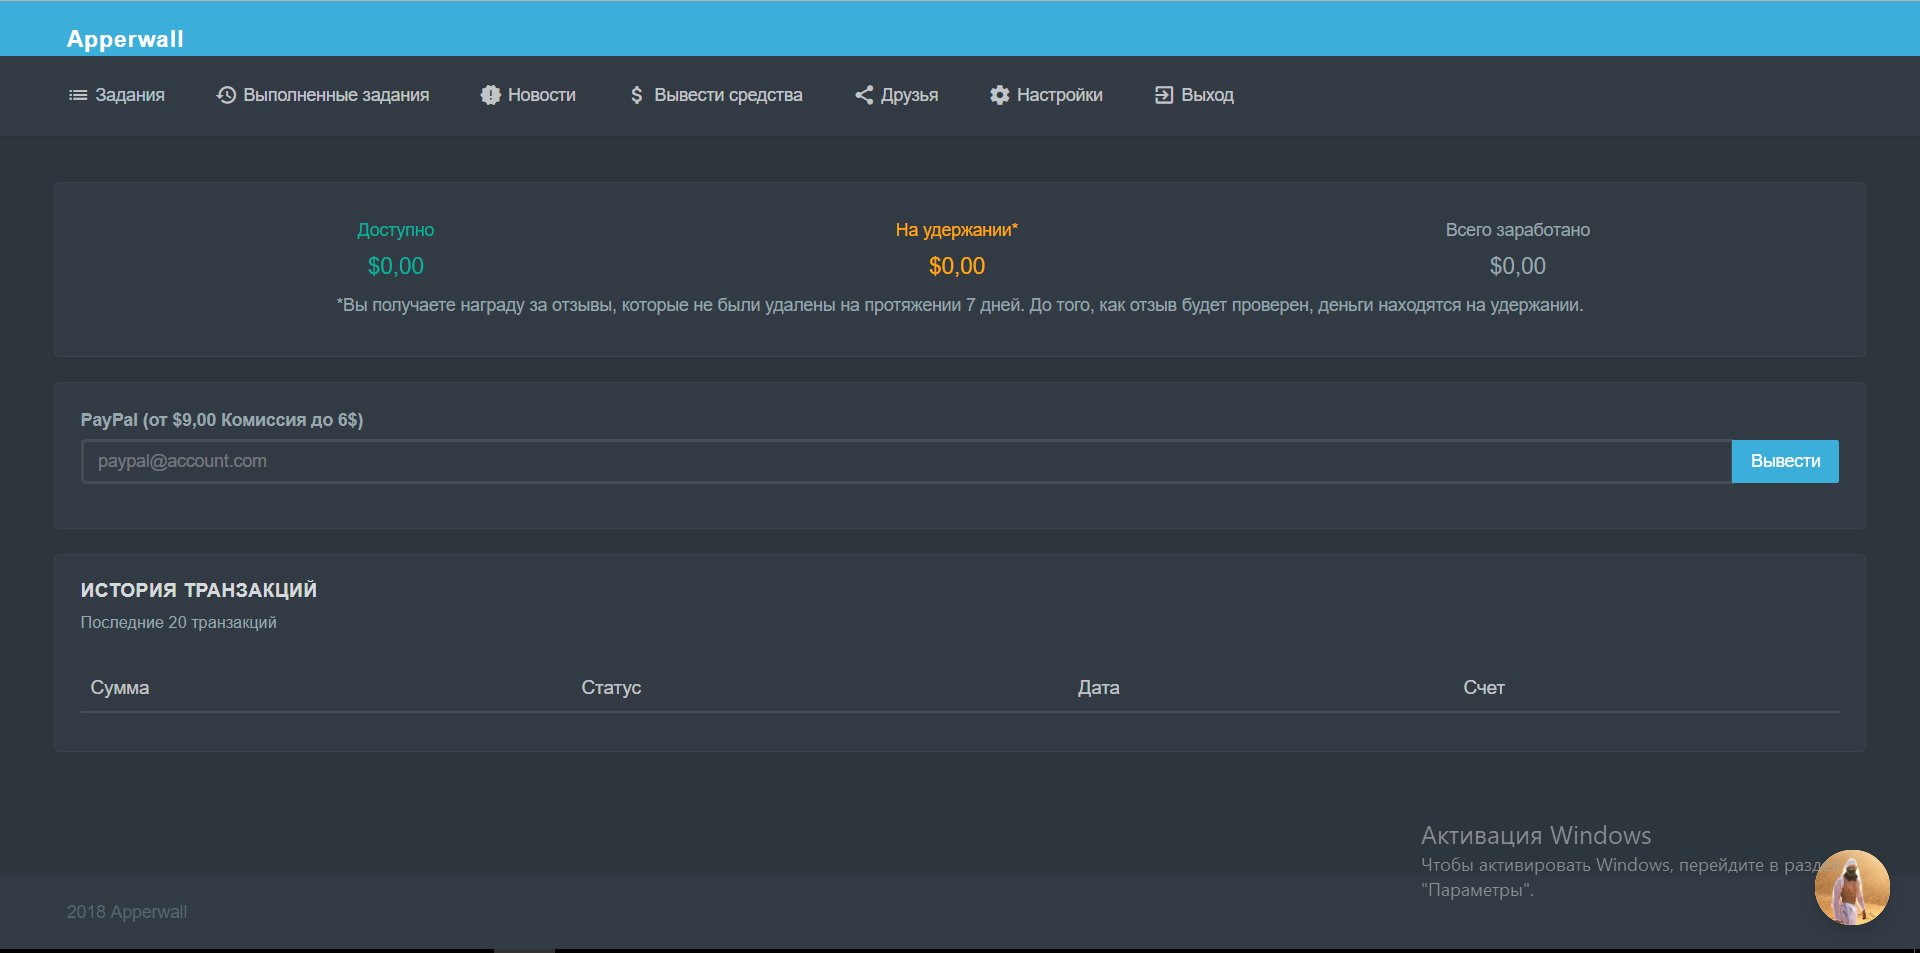1920x953 pixels.
Task: Click the dollar sign icon
Action: click(x=636, y=95)
